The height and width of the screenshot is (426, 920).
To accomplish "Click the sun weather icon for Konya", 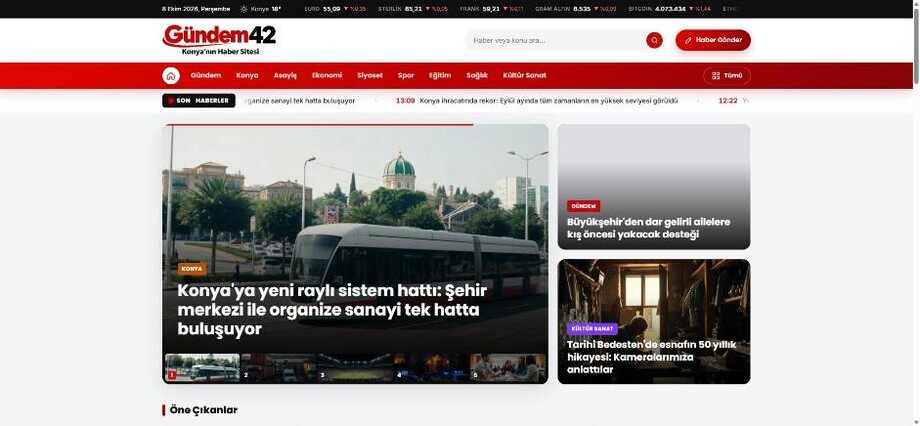I will click(244, 9).
